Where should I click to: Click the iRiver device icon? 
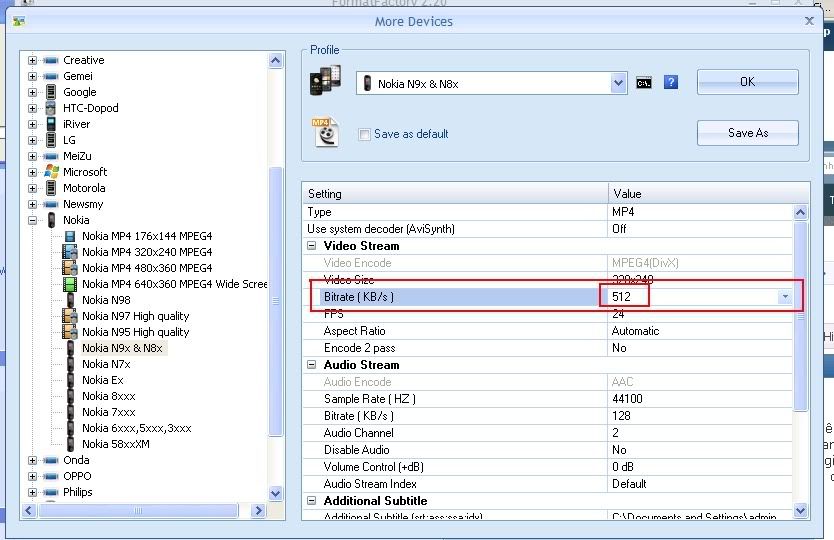[x=51, y=124]
